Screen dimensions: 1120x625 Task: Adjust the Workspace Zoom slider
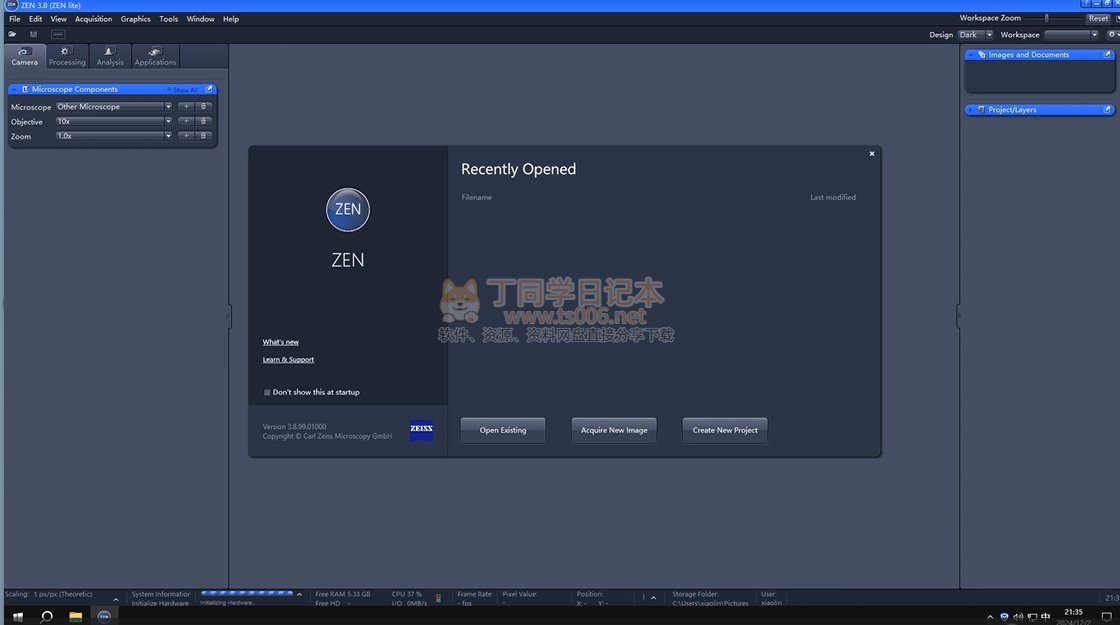[1046, 18]
